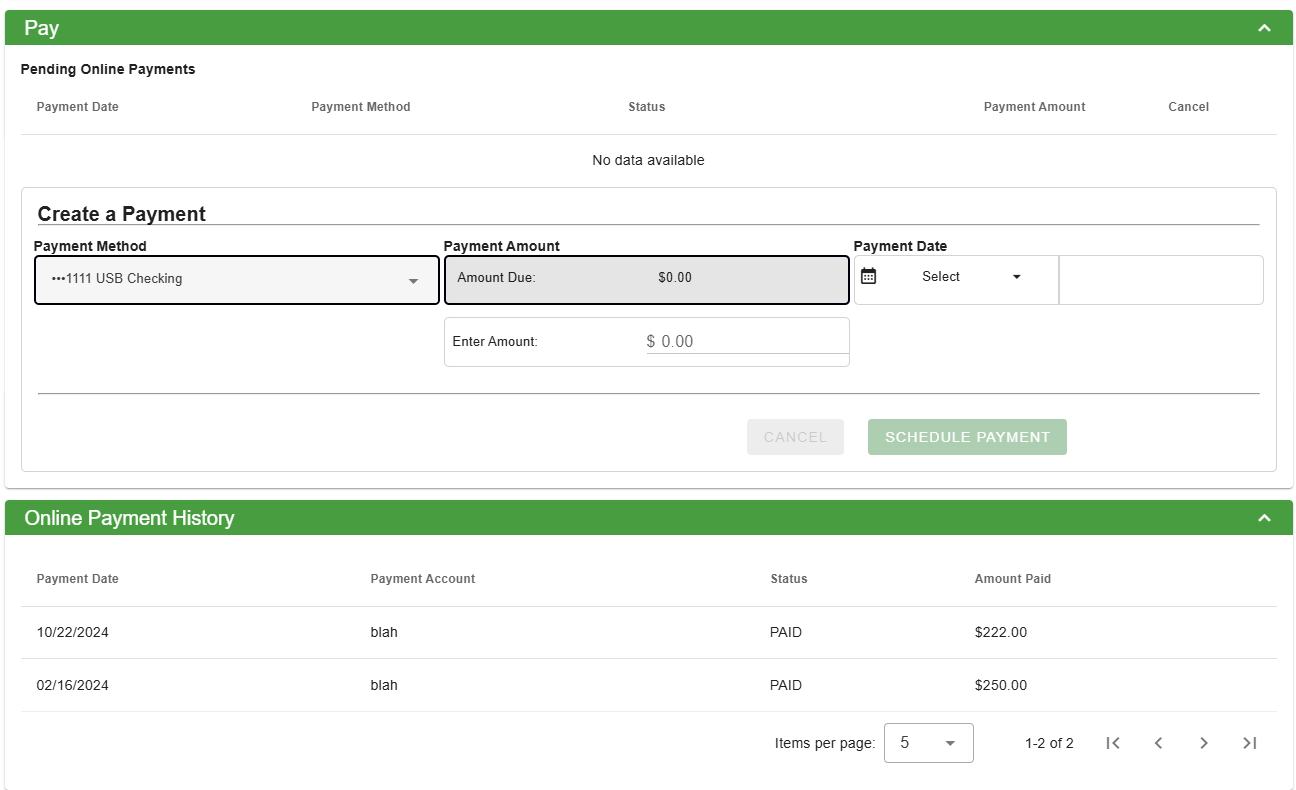Click the Payment Account column header
The height and width of the screenshot is (790, 1296).
422,579
